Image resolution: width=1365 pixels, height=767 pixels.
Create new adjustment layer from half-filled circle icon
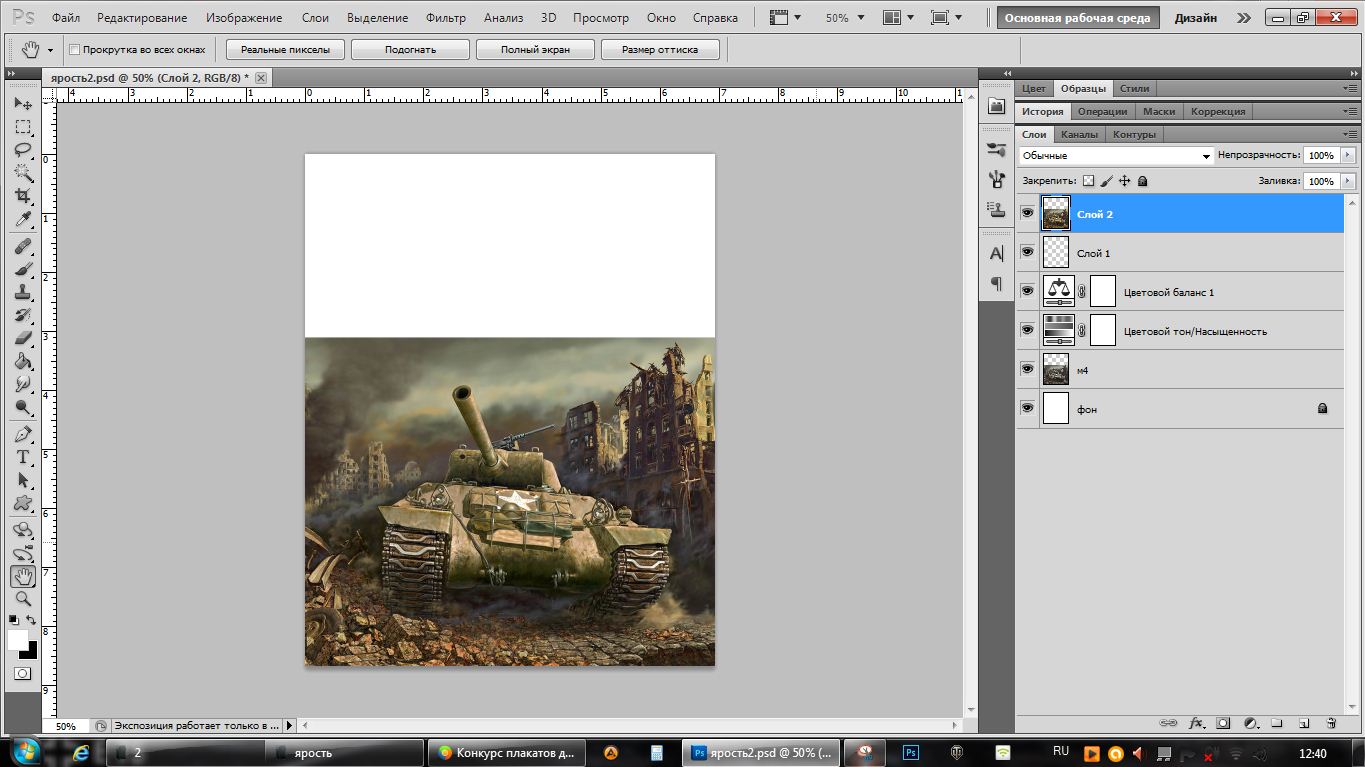[1250, 722]
